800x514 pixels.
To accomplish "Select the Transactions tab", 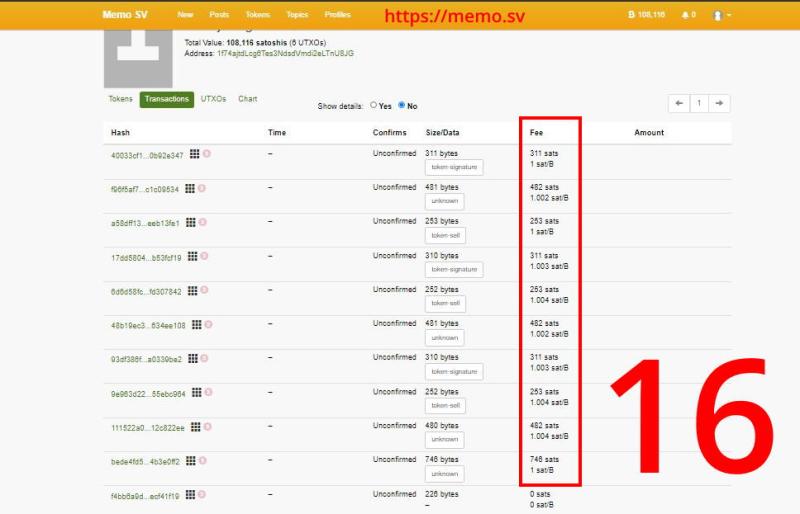I will (167, 99).
